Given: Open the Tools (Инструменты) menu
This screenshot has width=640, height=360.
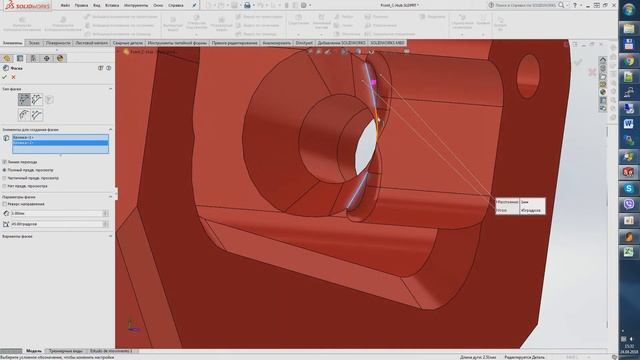Looking at the screenshot, I should click(x=136, y=5).
